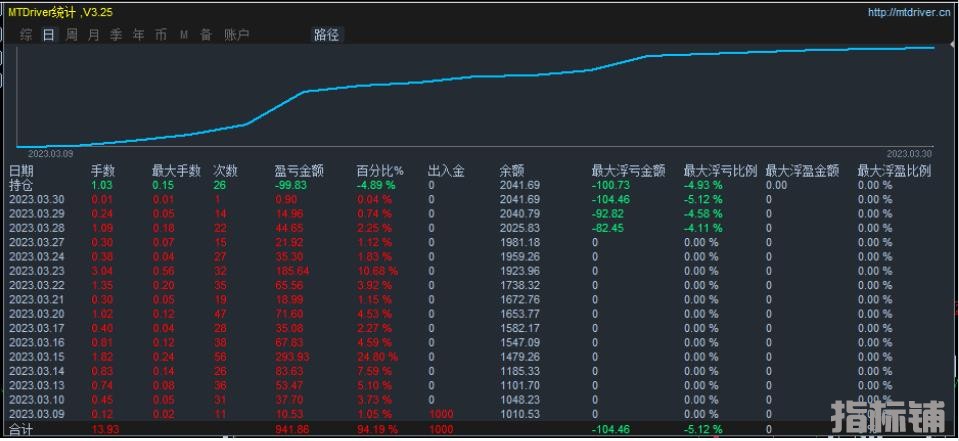The image size is (959, 441).
Task: Click the blue equity curve line
Action: tap(477, 76)
